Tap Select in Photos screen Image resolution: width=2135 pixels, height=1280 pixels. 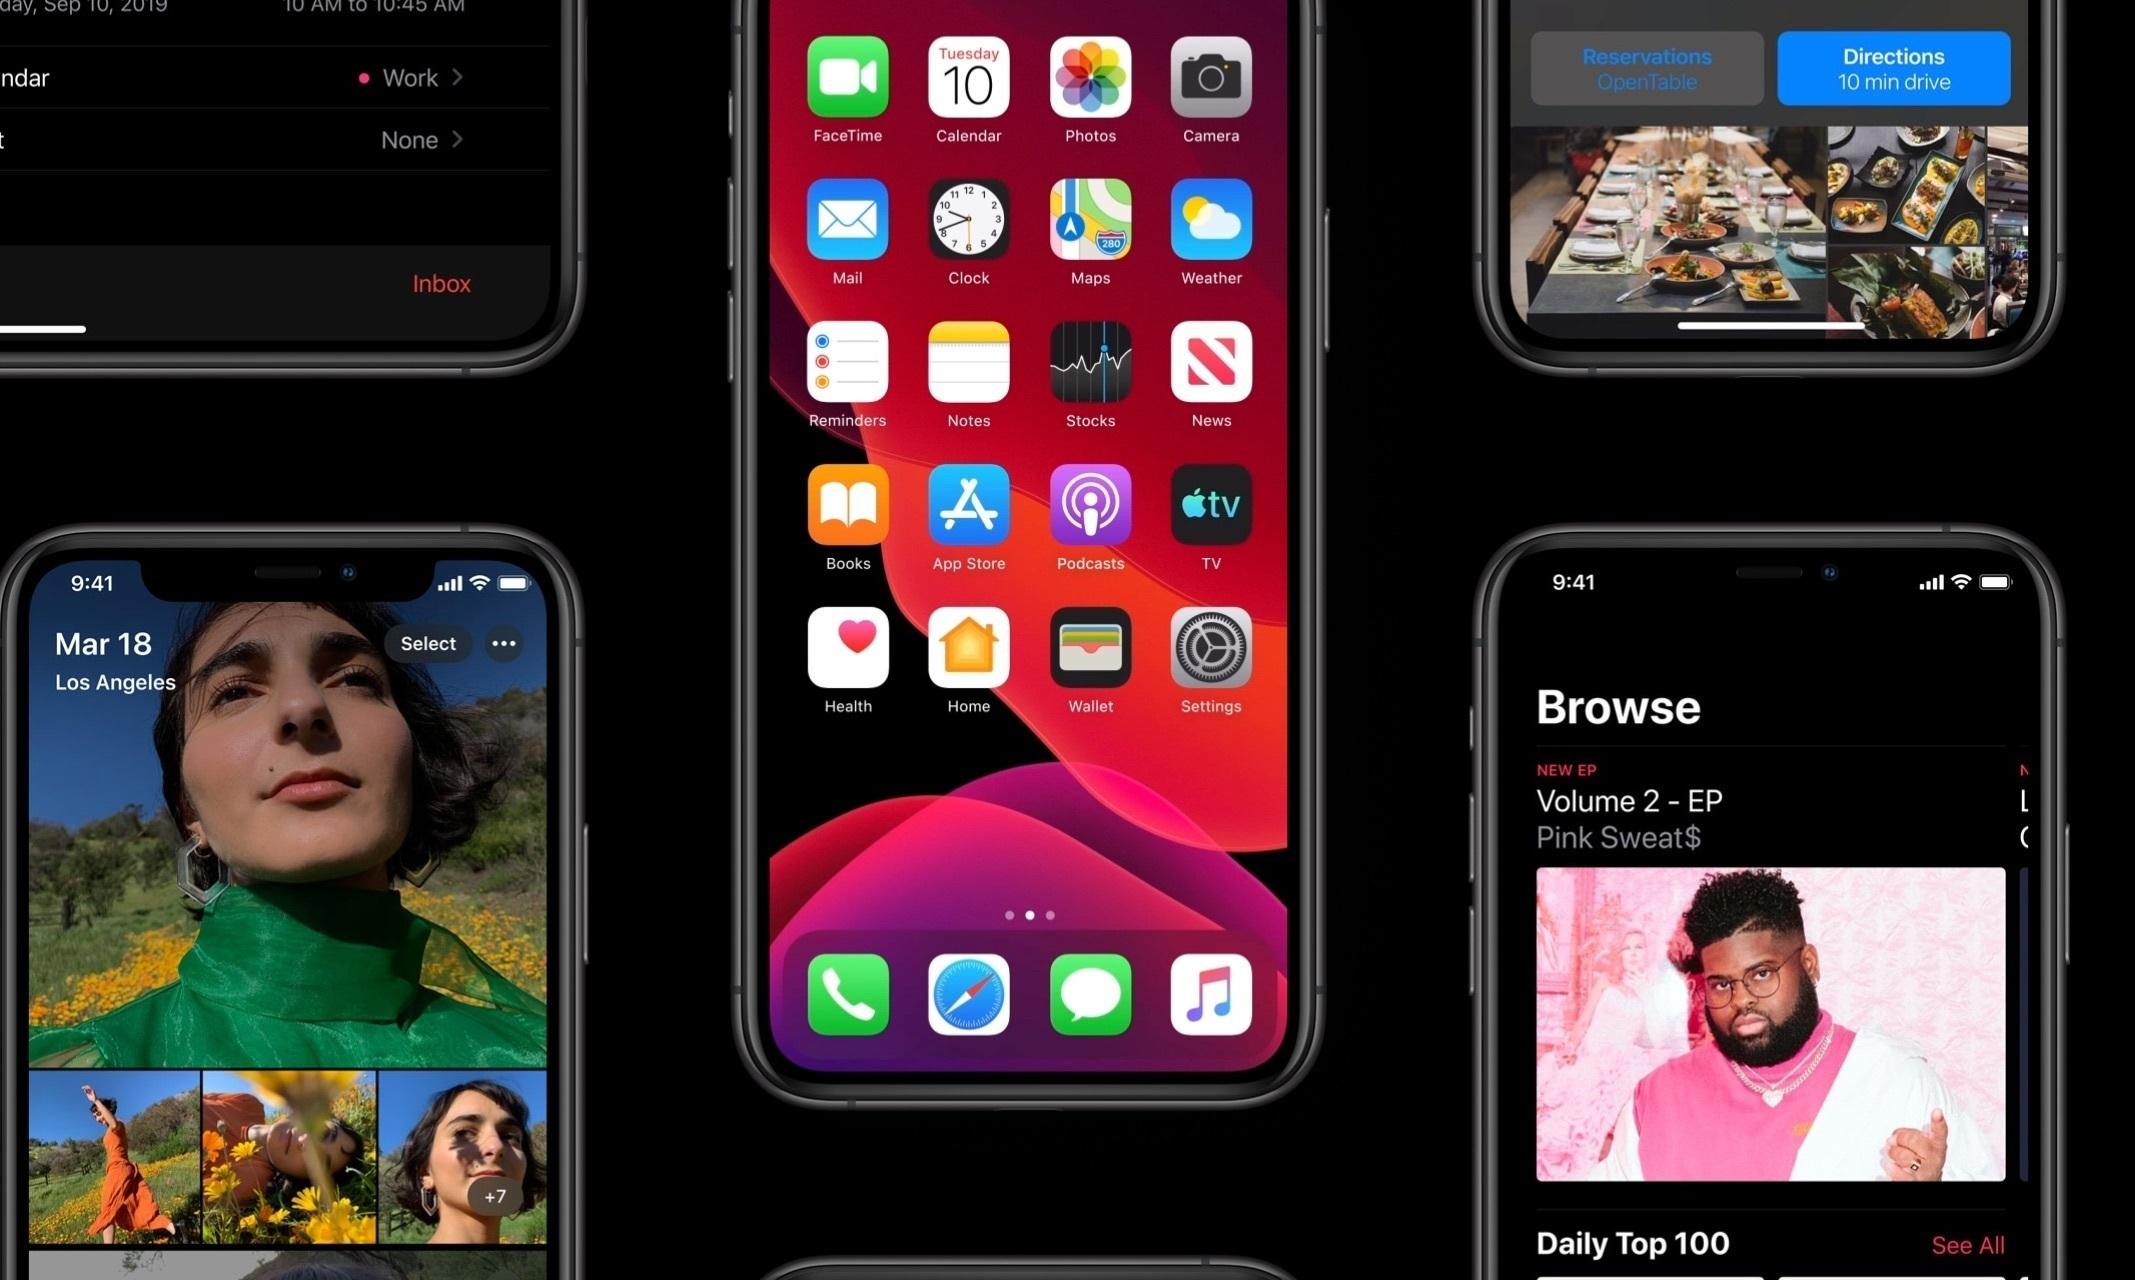point(427,642)
